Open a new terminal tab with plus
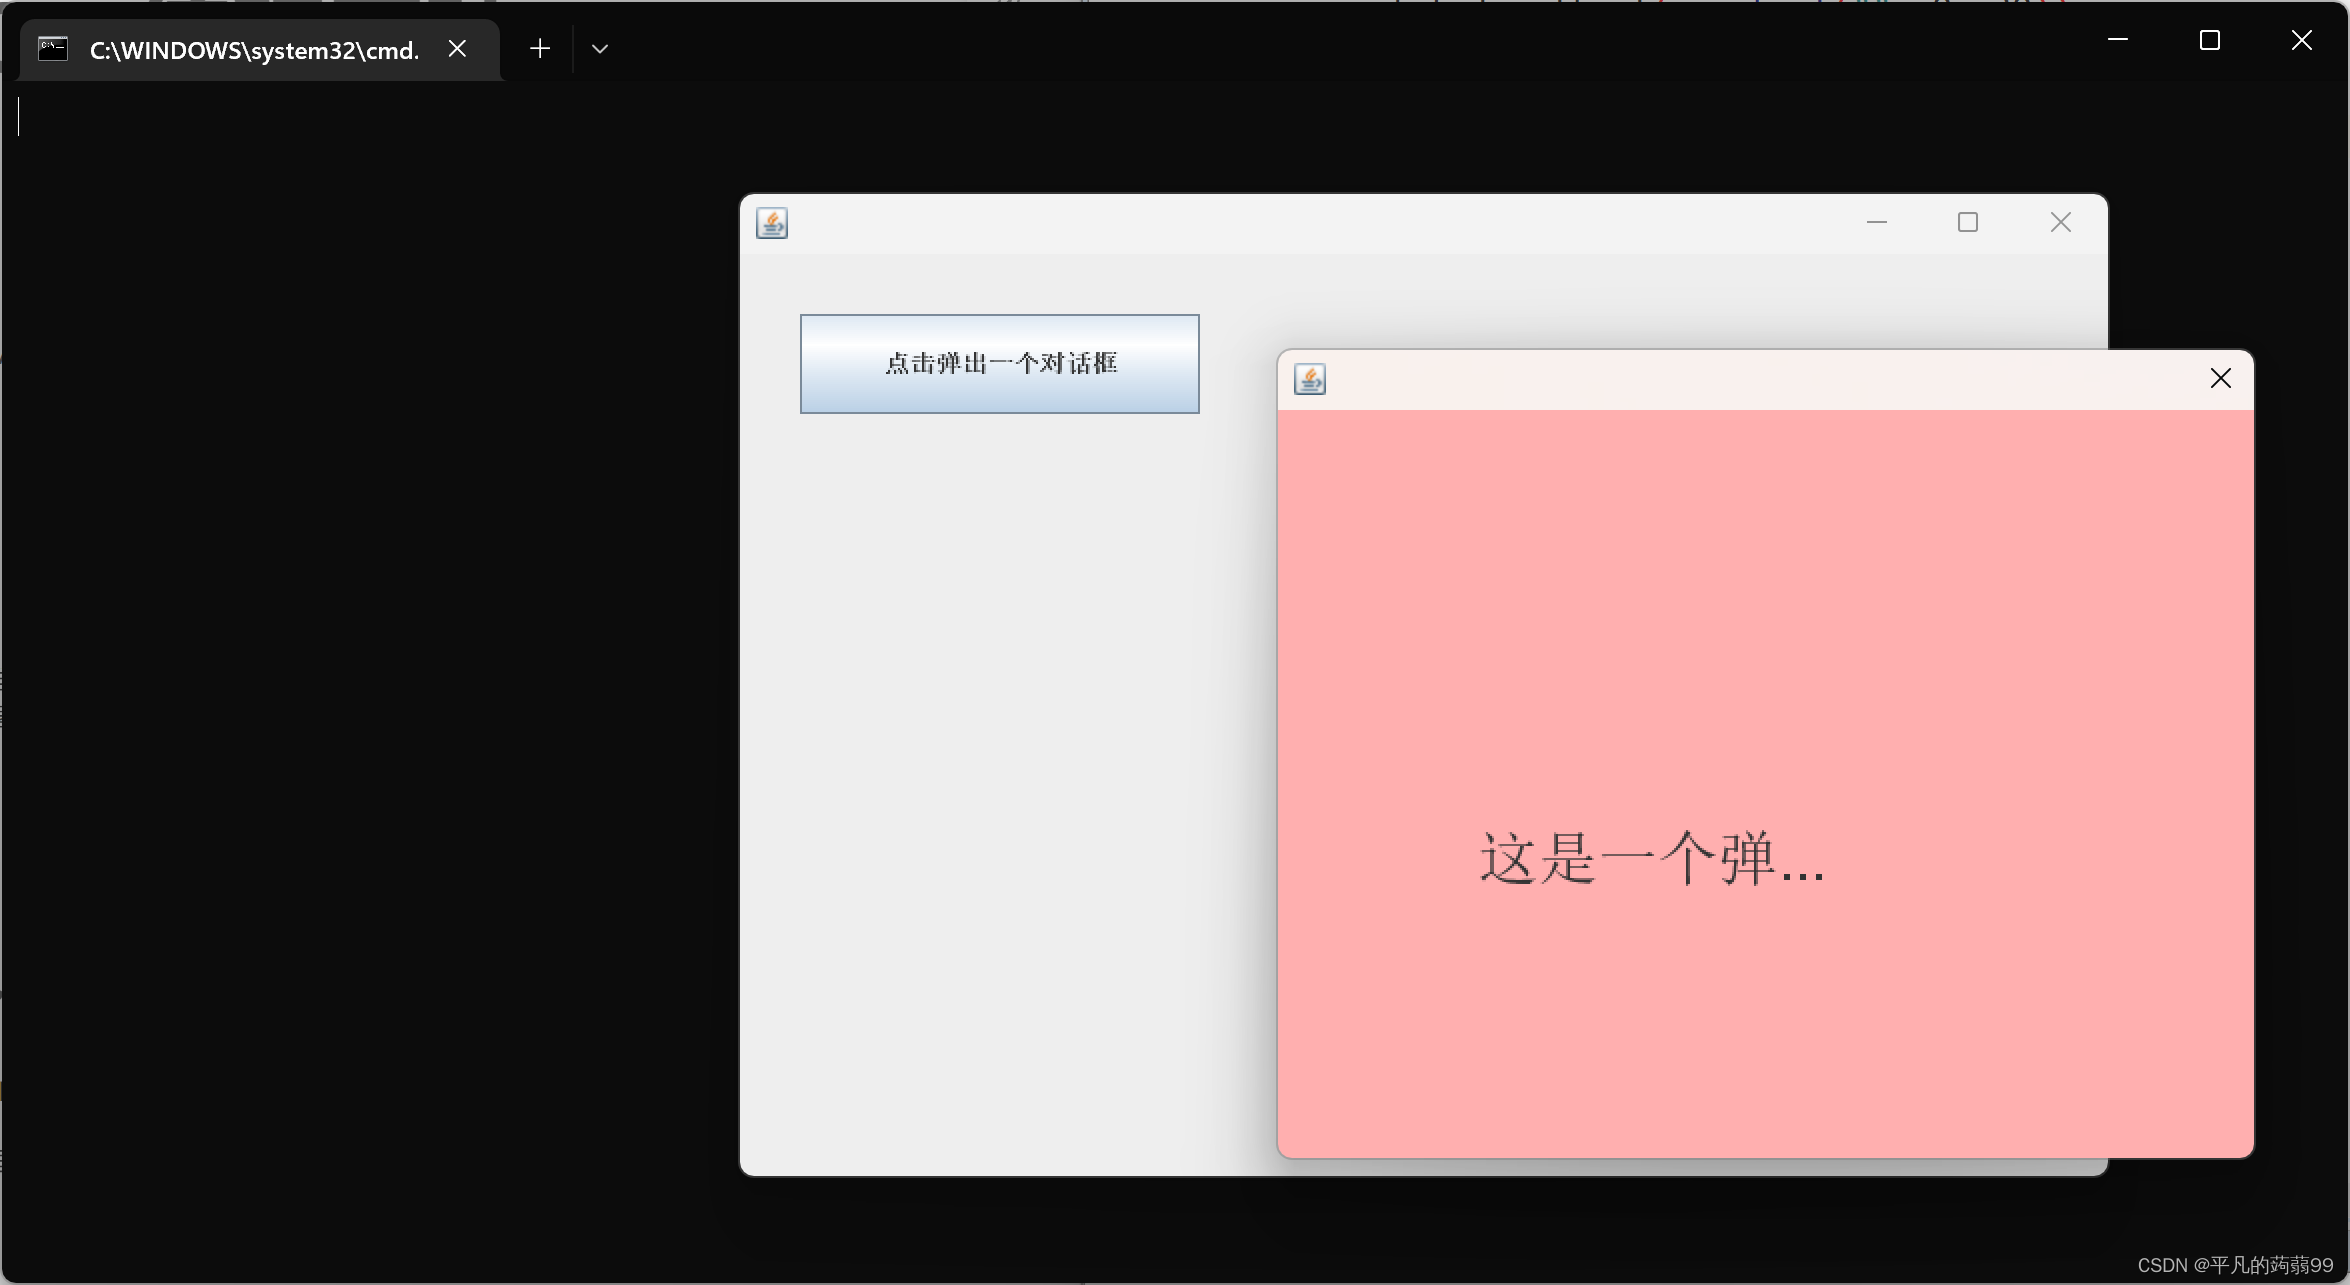This screenshot has width=2350, height=1285. point(540,49)
